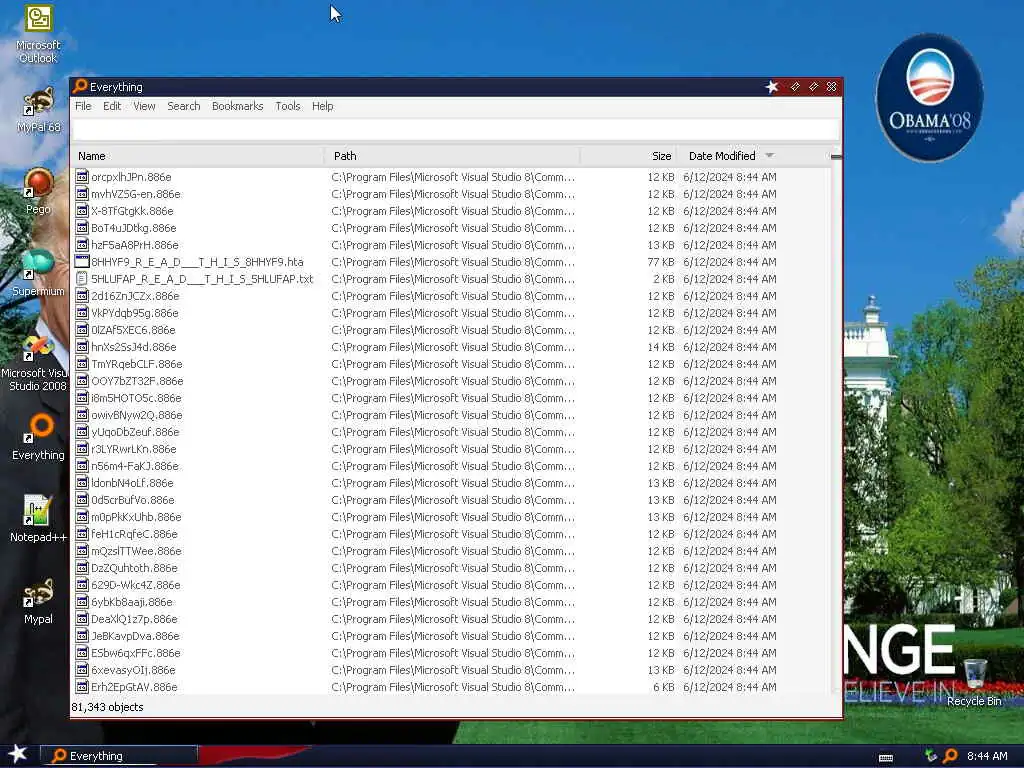Toggle Date Modified sort direction arrow
1024x768 pixels.
point(769,155)
